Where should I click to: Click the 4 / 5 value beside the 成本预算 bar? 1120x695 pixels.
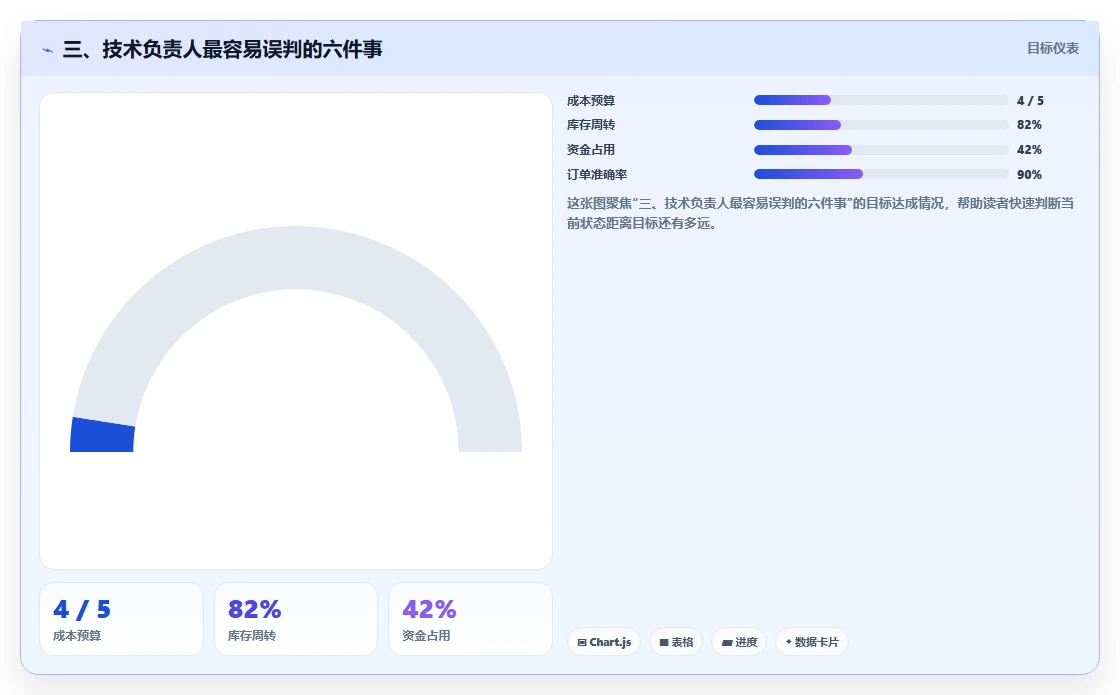[x=1030, y=101]
